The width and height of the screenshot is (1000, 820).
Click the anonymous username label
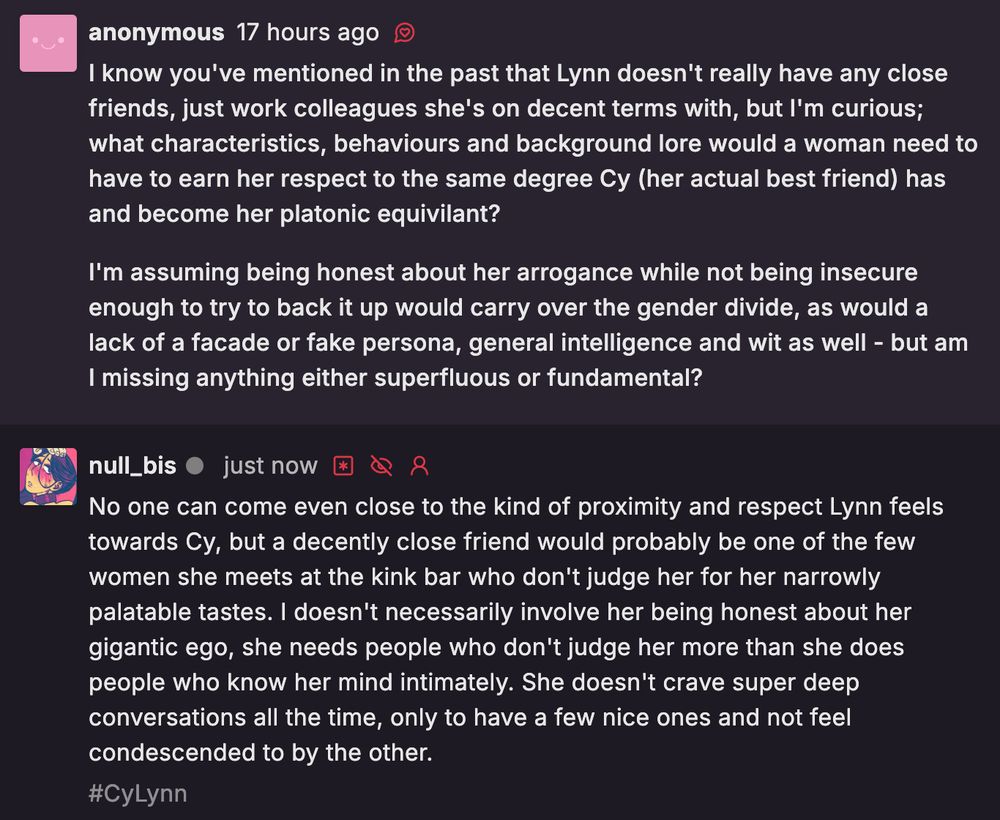[x=156, y=32]
